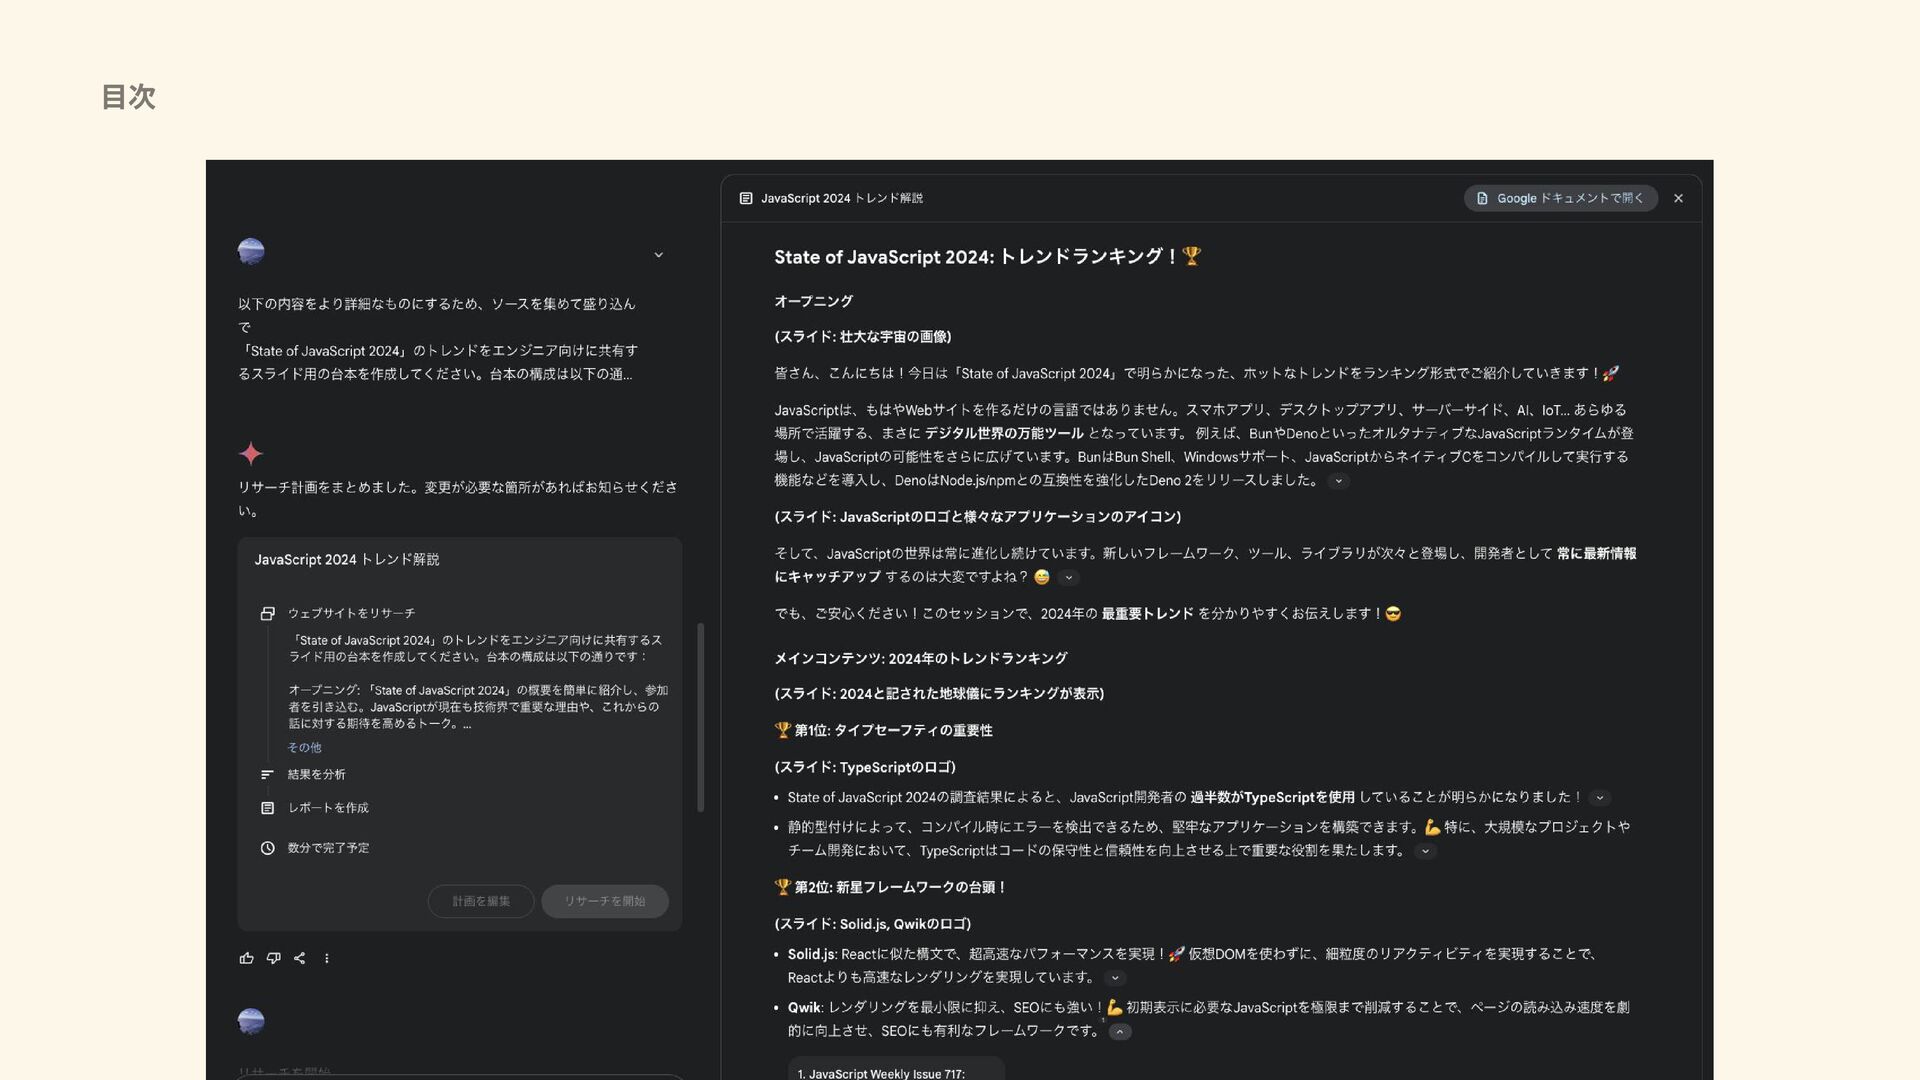Click the chat panel scrollbar

point(700,717)
